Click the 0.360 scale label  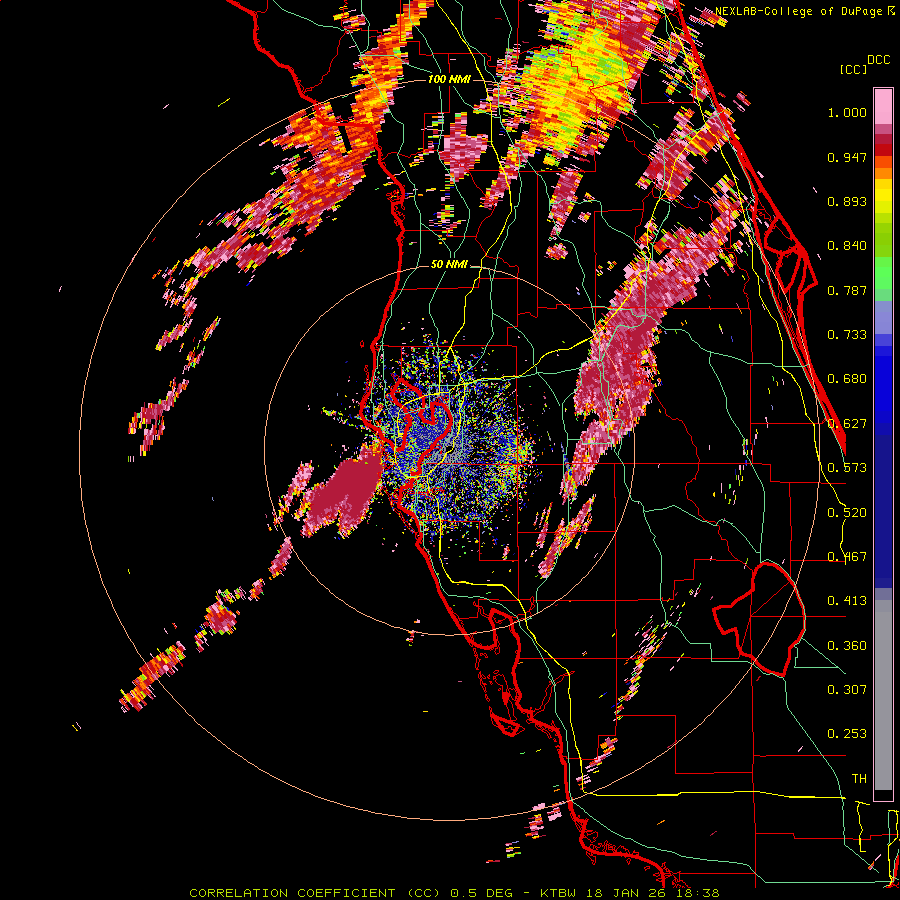click(x=847, y=646)
